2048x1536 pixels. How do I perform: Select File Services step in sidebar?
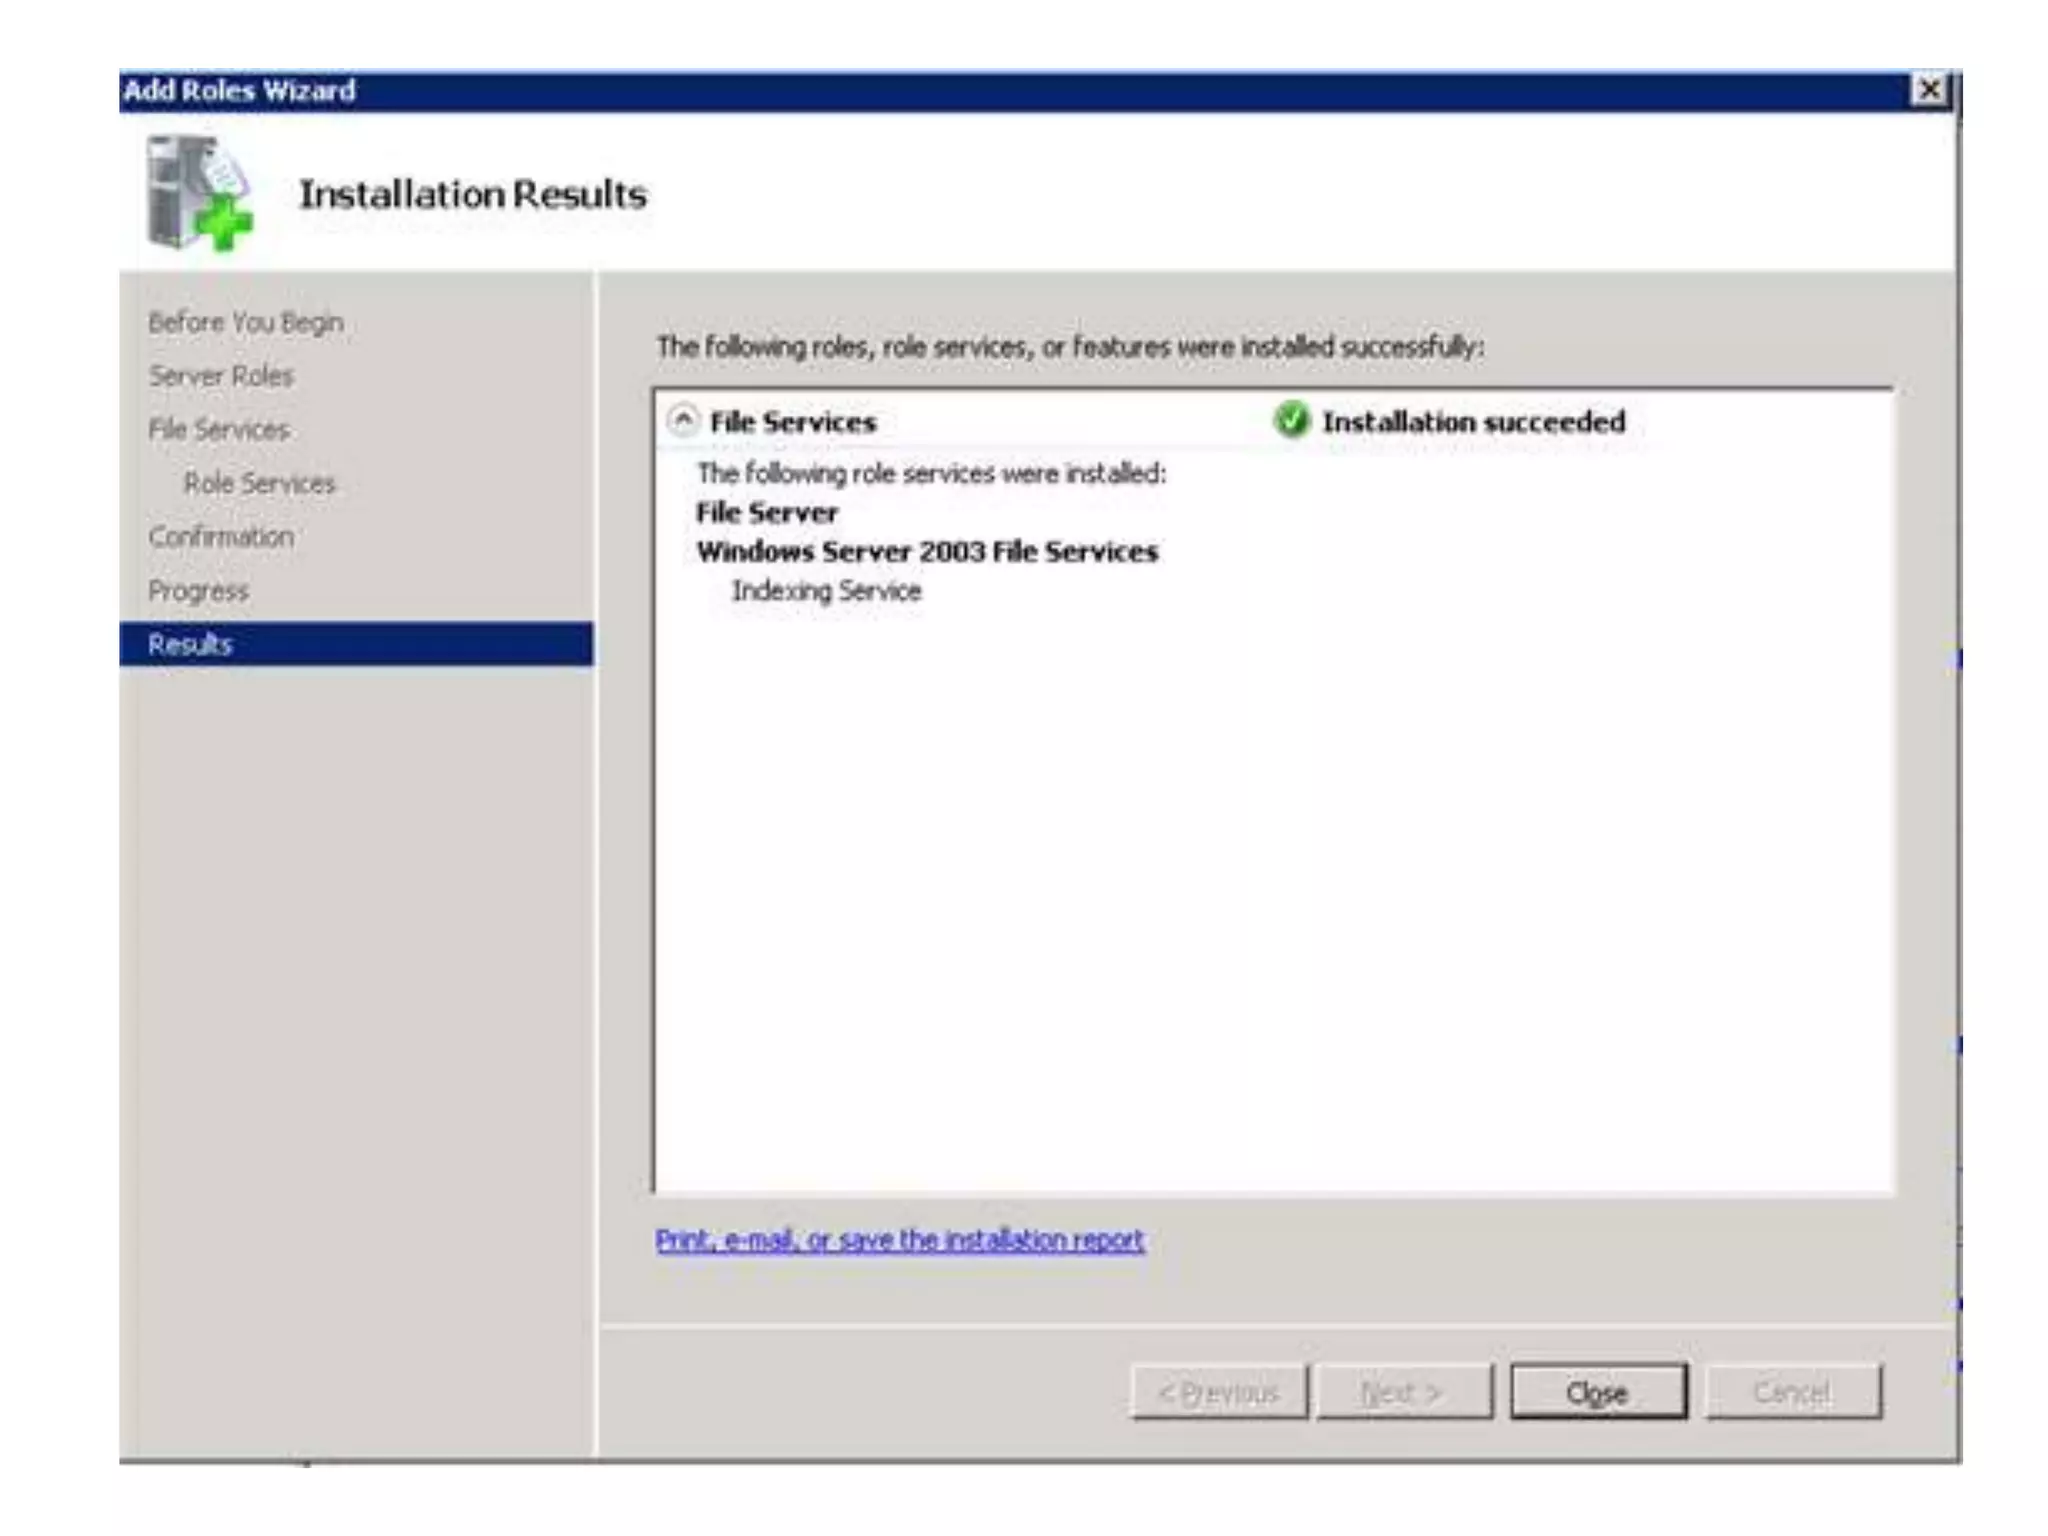click(x=219, y=430)
